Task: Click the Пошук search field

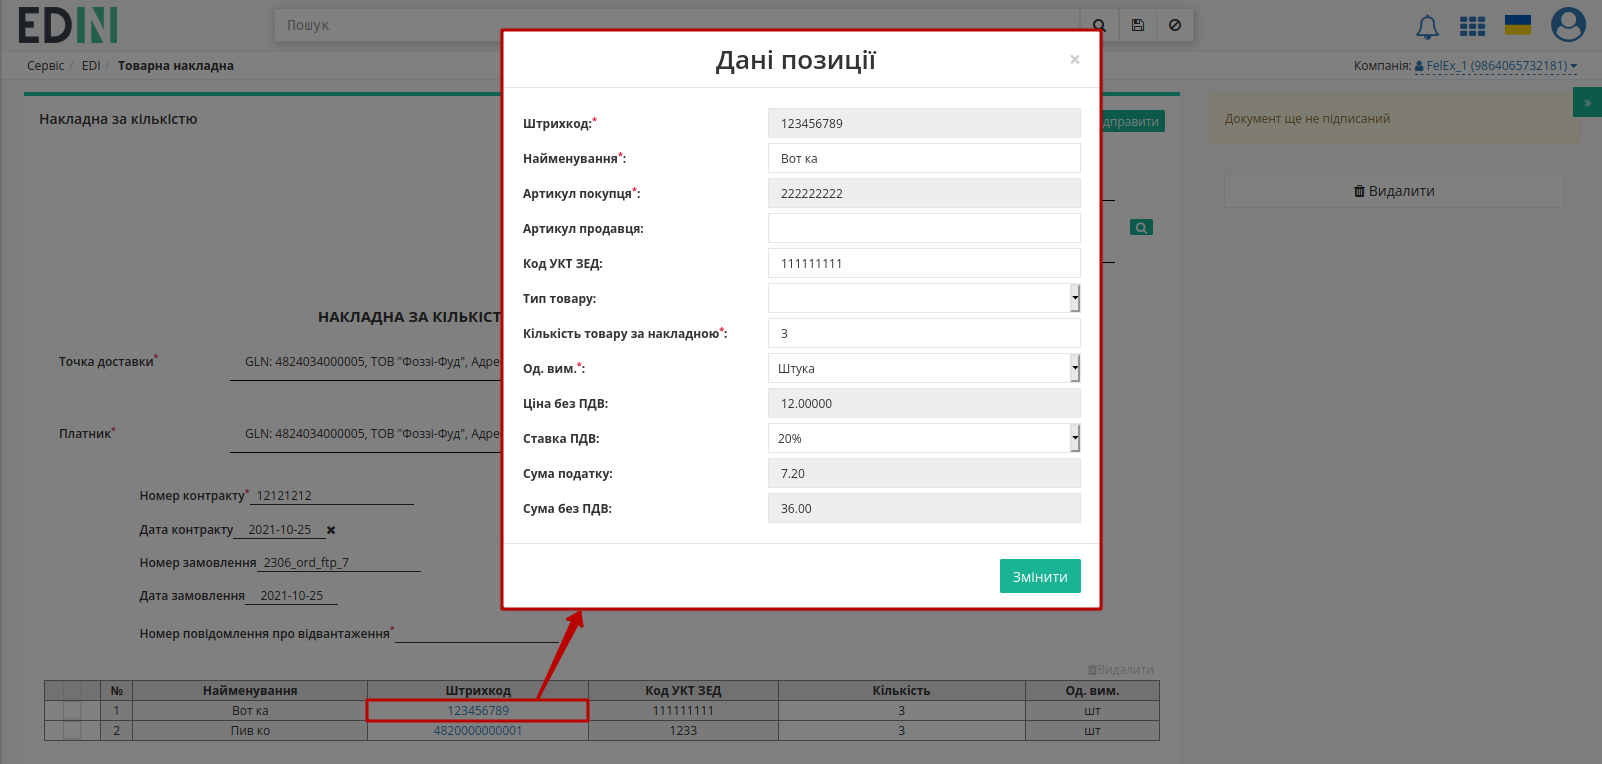Action: [x=677, y=25]
